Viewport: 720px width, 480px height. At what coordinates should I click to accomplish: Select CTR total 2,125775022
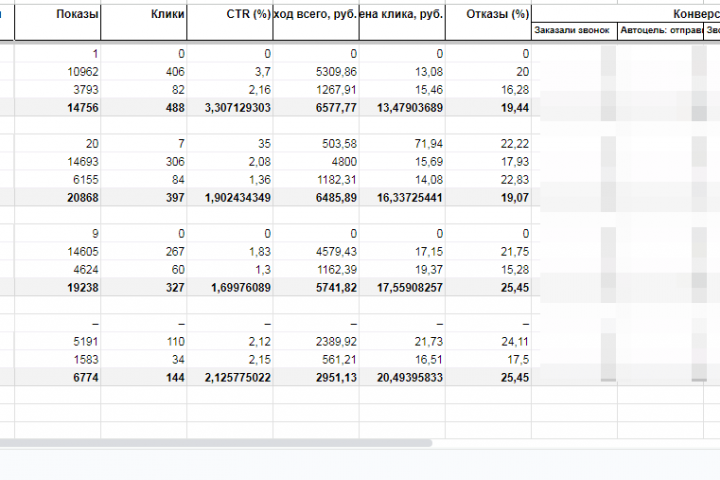(230, 378)
